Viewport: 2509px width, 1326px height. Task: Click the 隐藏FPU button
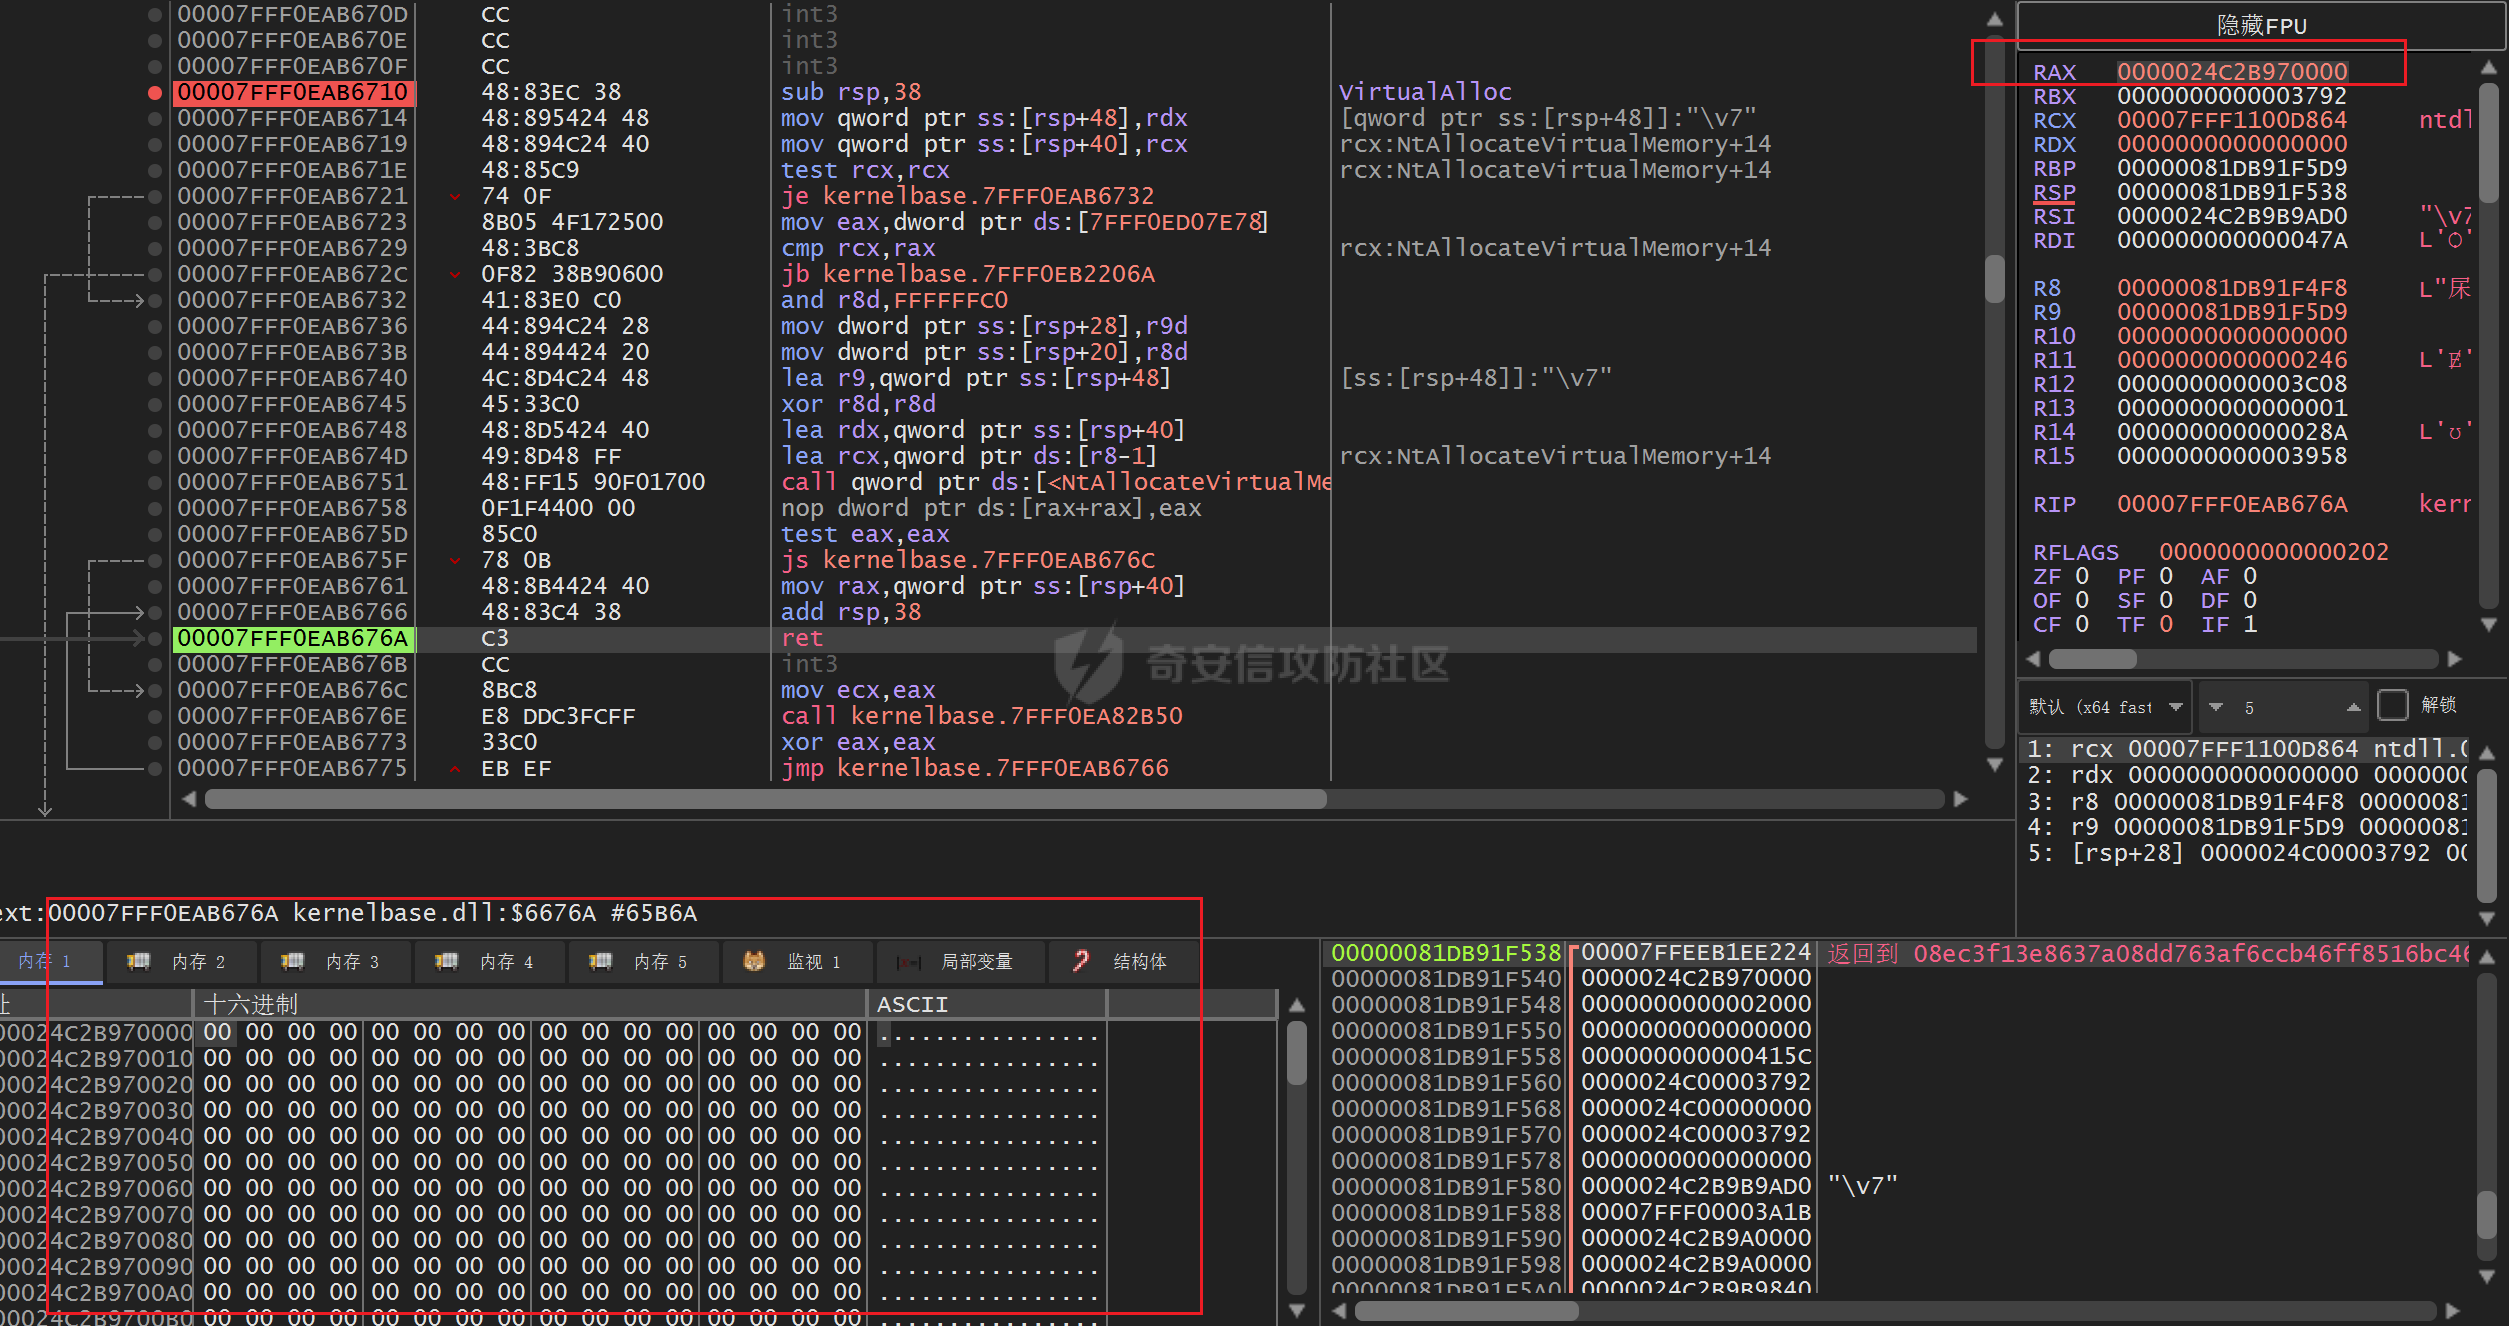(x=2261, y=26)
